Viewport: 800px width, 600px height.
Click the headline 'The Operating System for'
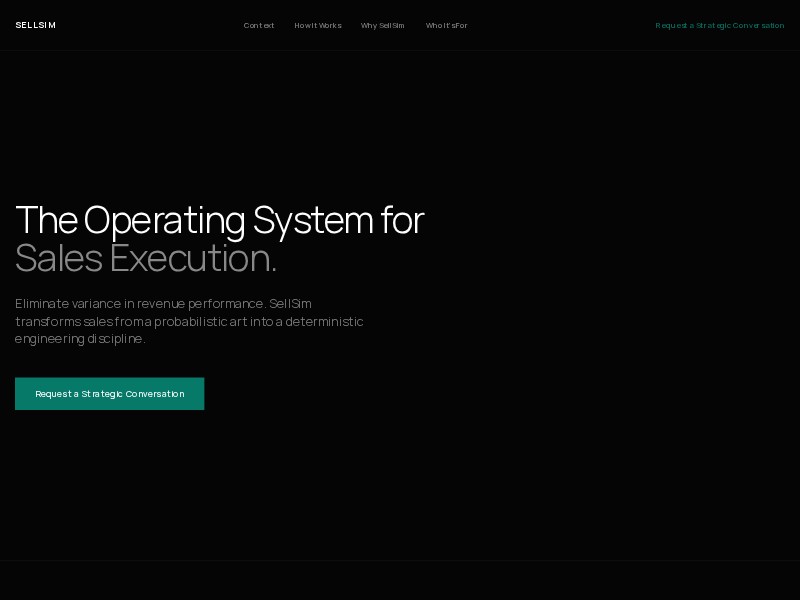point(219,219)
